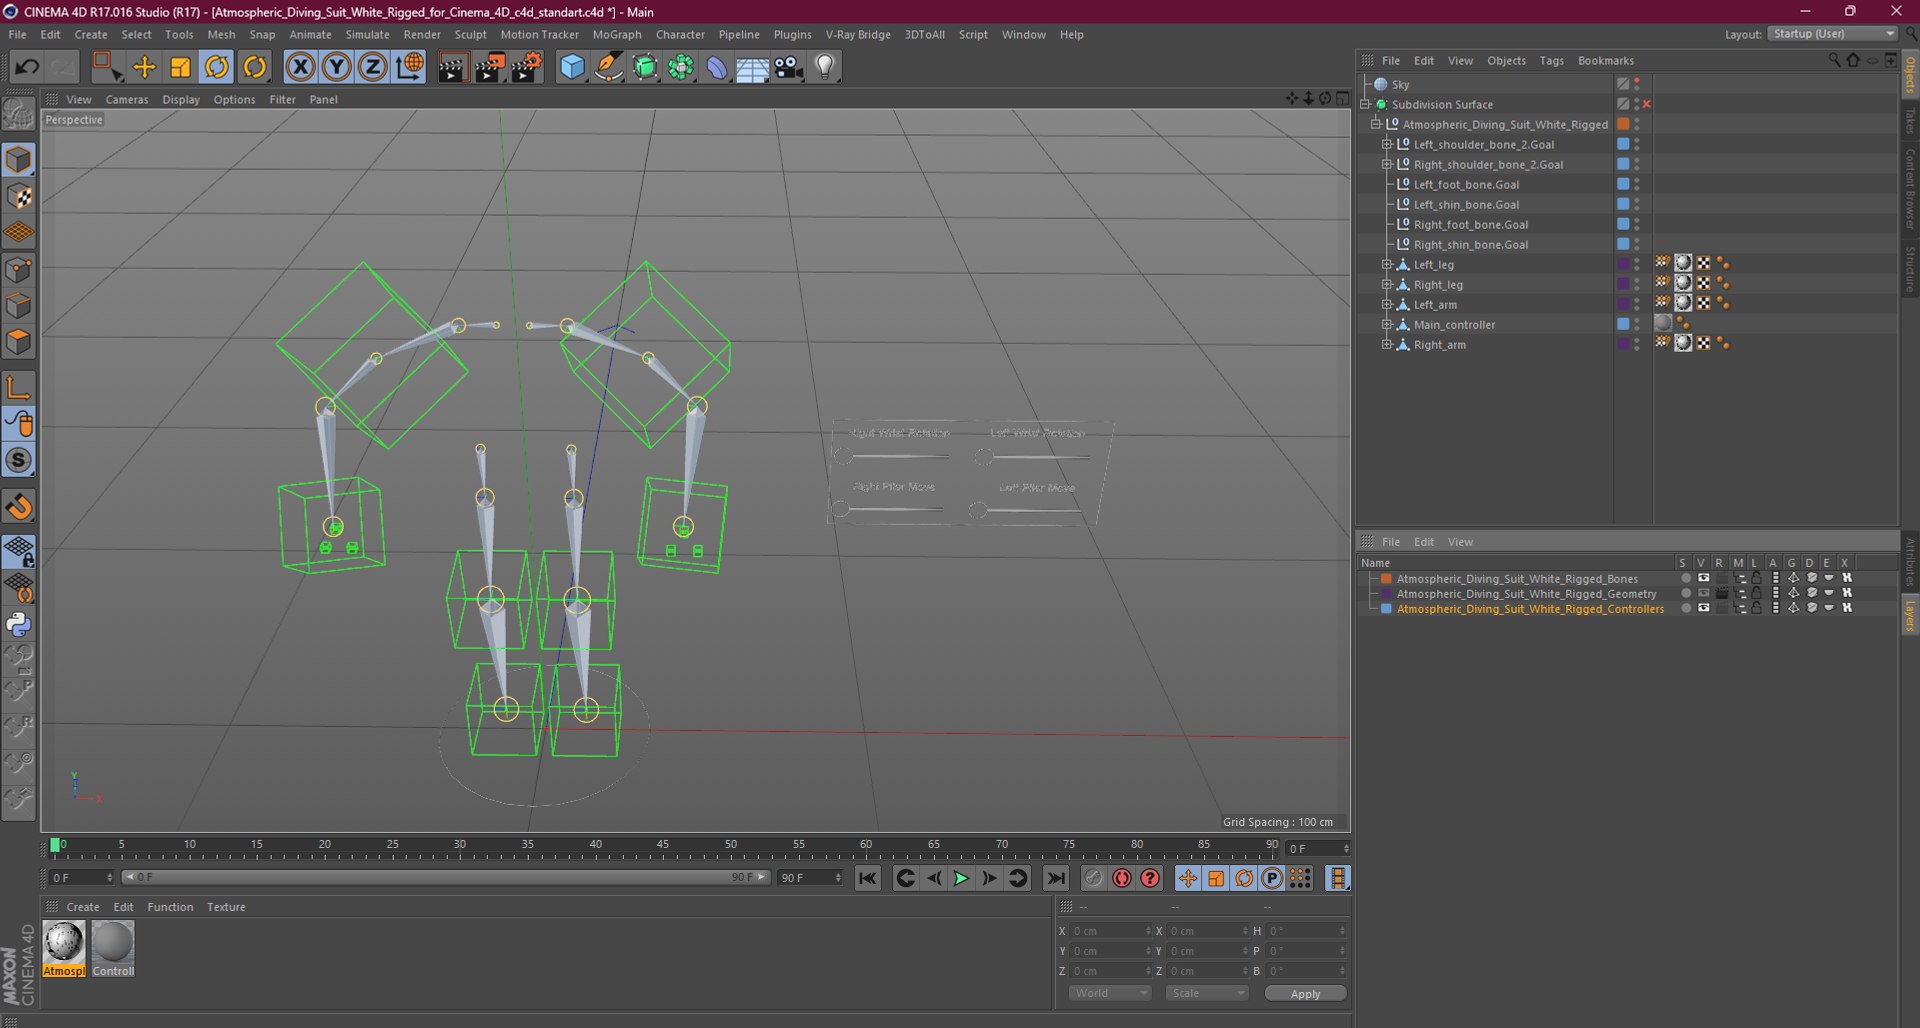Viewport: 1920px width, 1028px height.
Task: Enable Snap tool in left palette
Action: tap(19, 507)
